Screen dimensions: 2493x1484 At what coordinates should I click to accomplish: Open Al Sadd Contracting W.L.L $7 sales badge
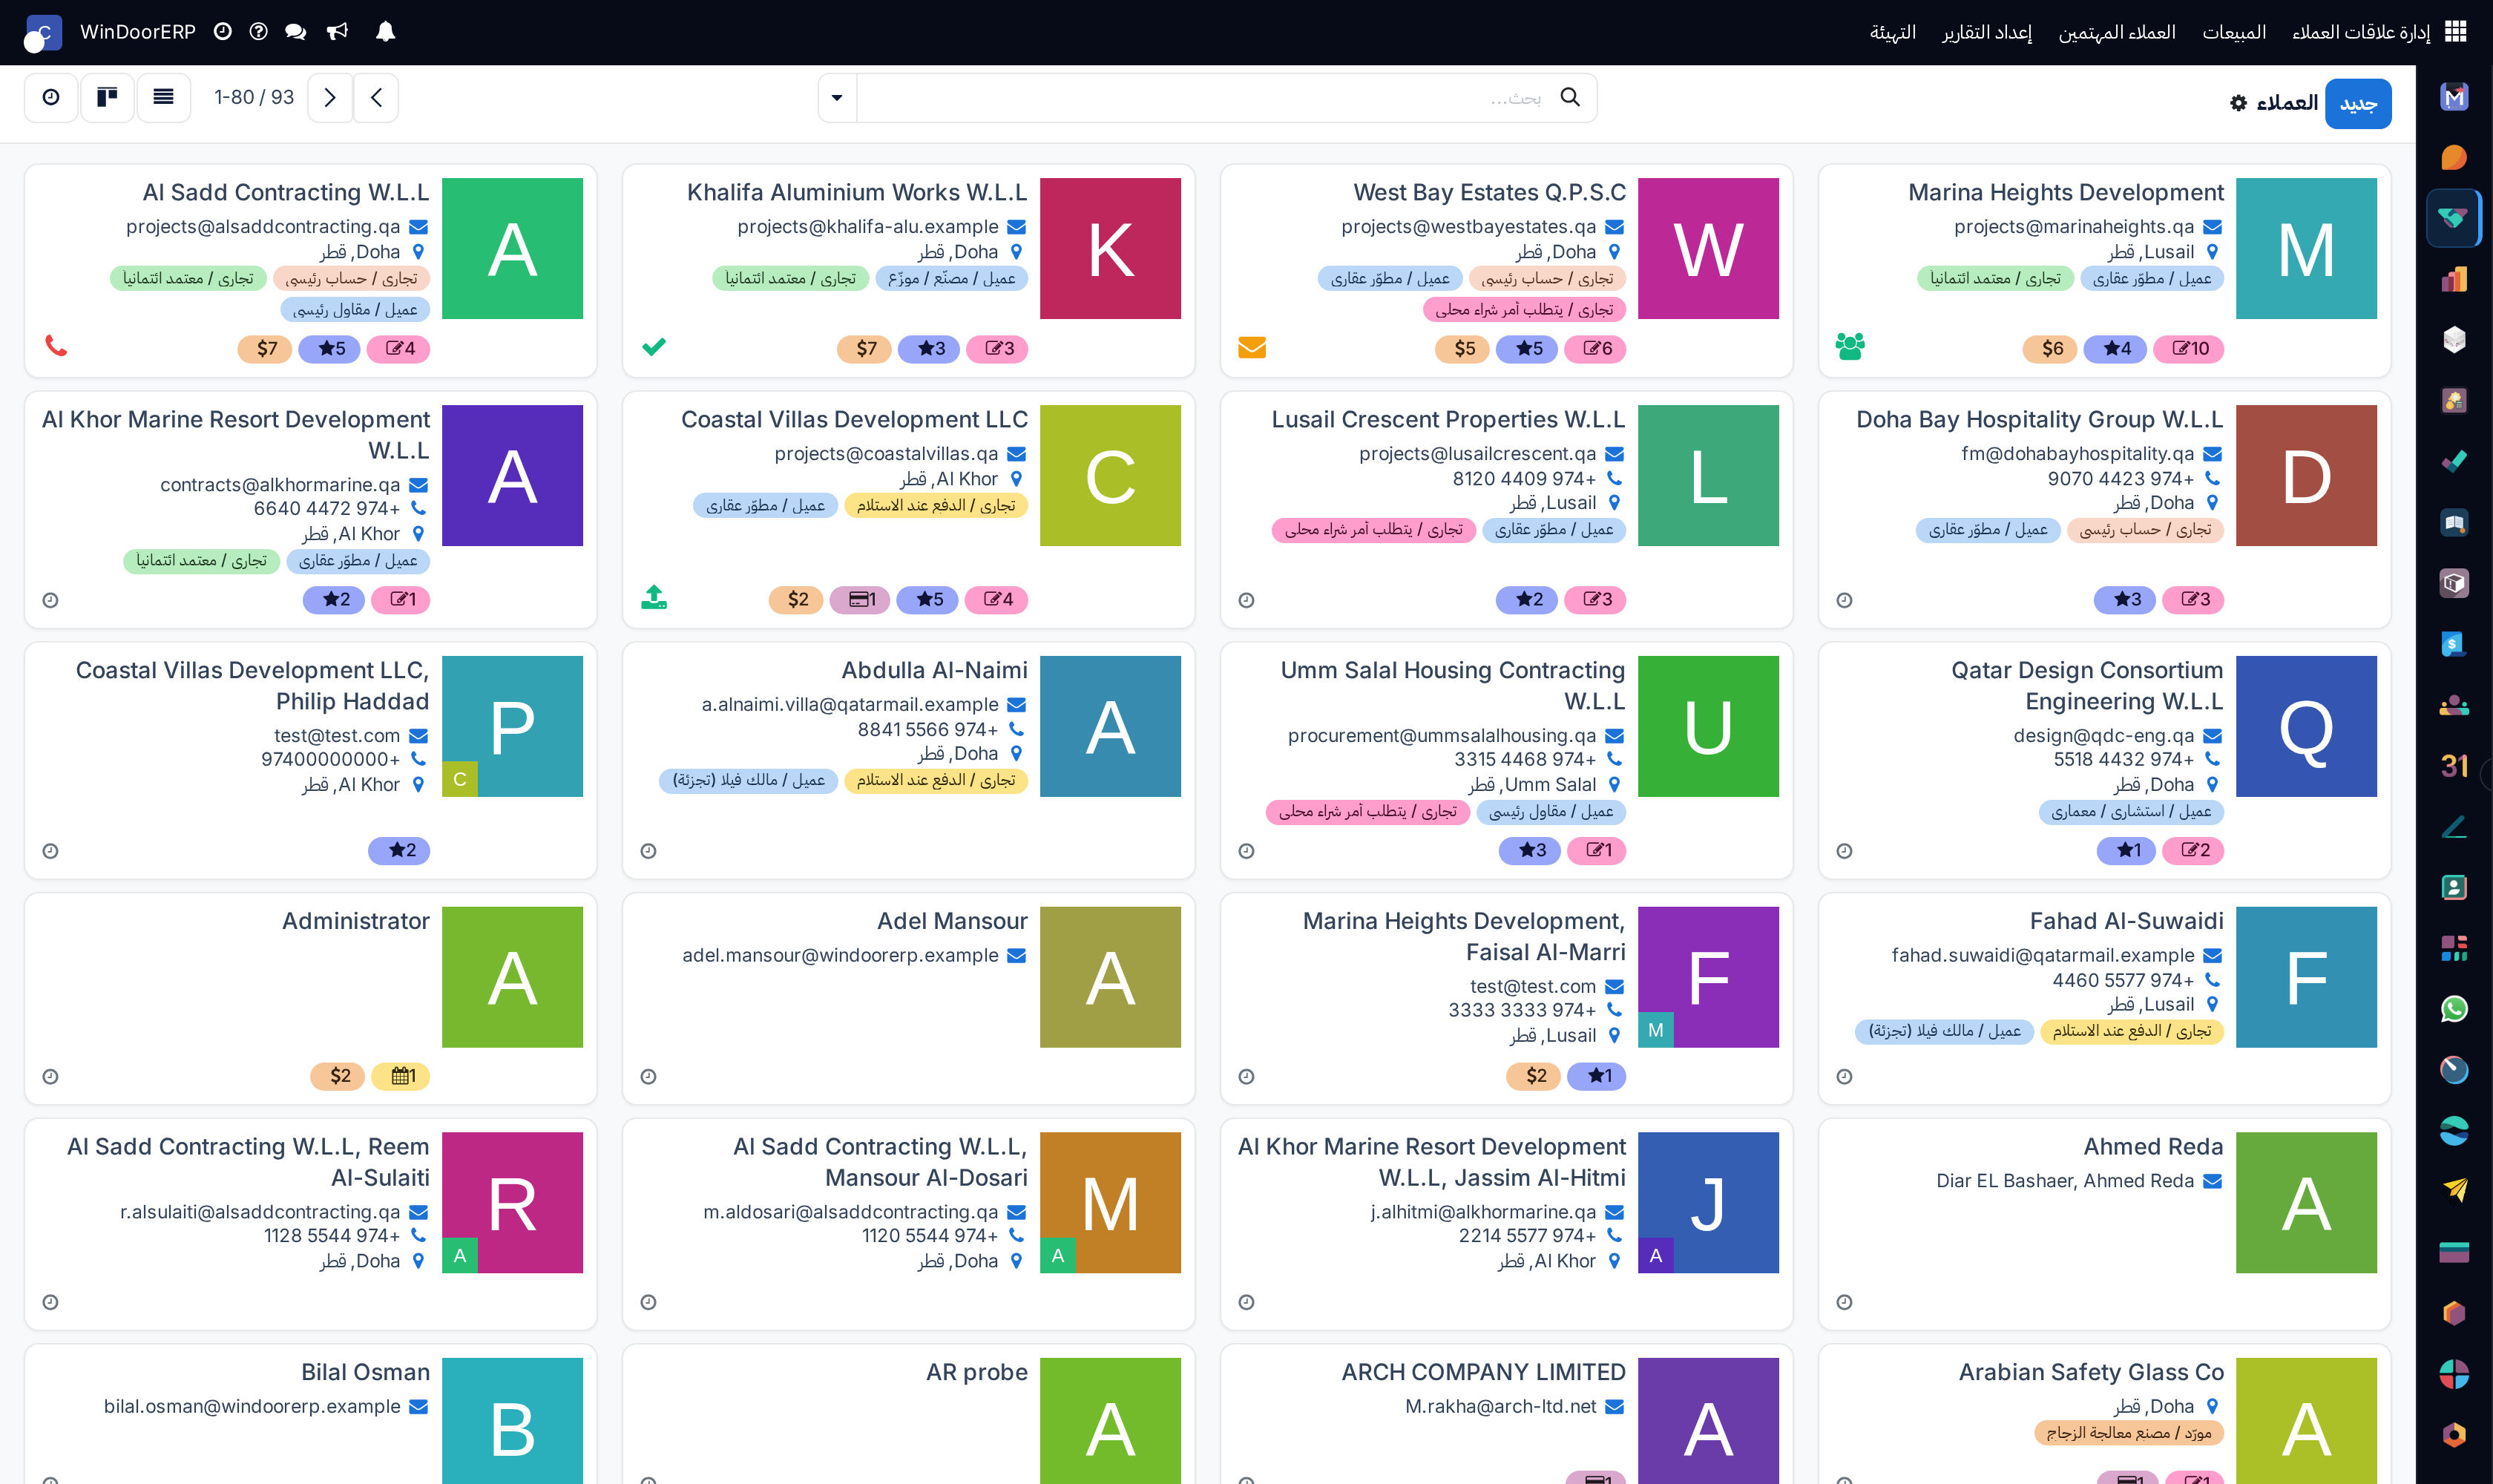(x=265, y=348)
